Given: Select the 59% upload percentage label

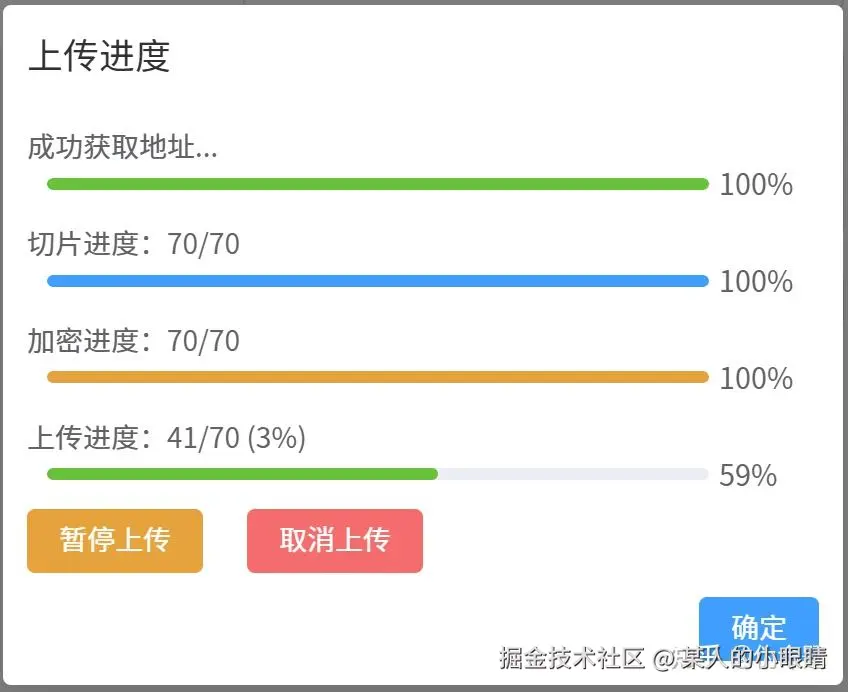Looking at the screenshot, I should (x=748, y=476).
